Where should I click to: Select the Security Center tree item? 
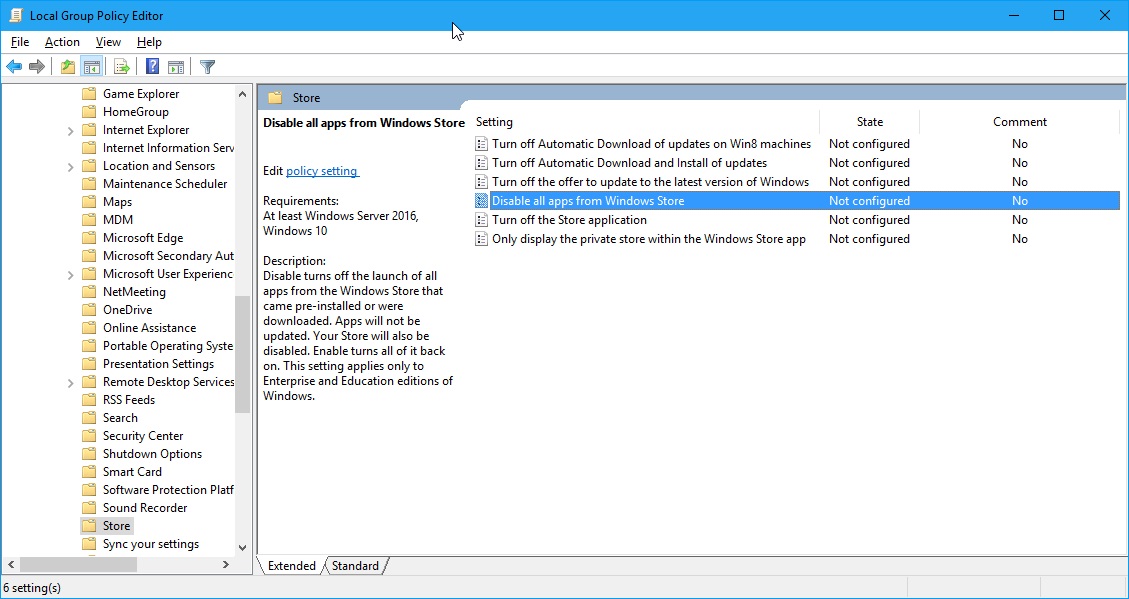click(x=143, y=436)
